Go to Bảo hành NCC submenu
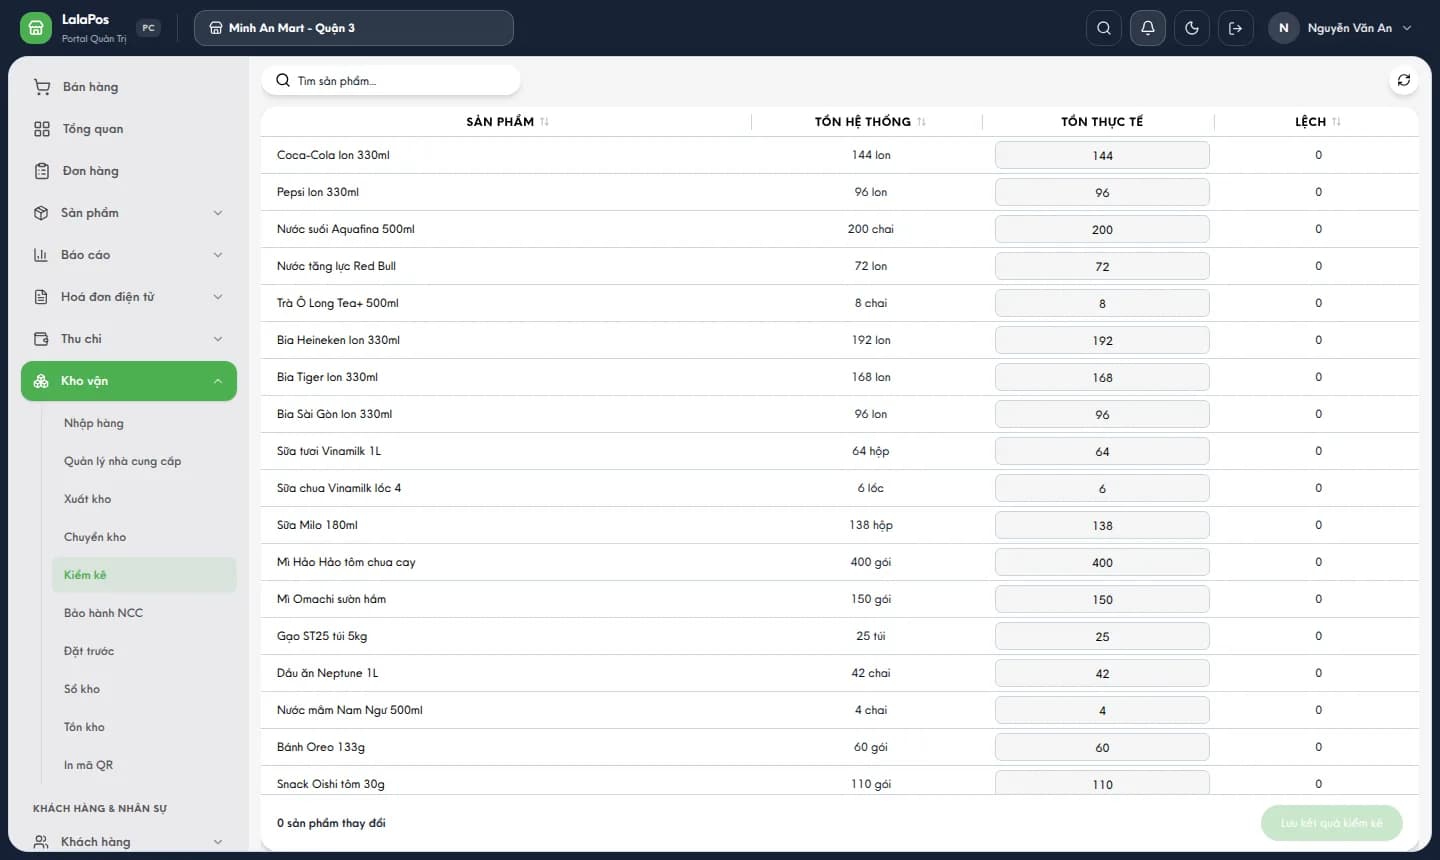The width and height of the screenshot is (1440, 860). (144, 613)
